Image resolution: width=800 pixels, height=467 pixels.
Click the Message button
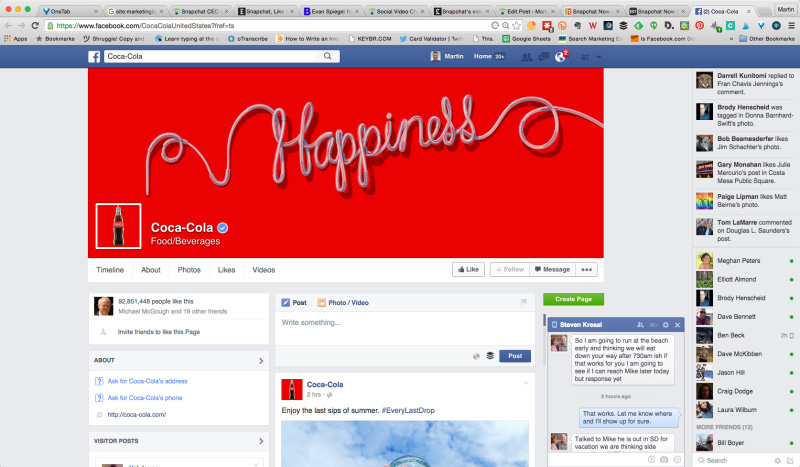(553, 269)
